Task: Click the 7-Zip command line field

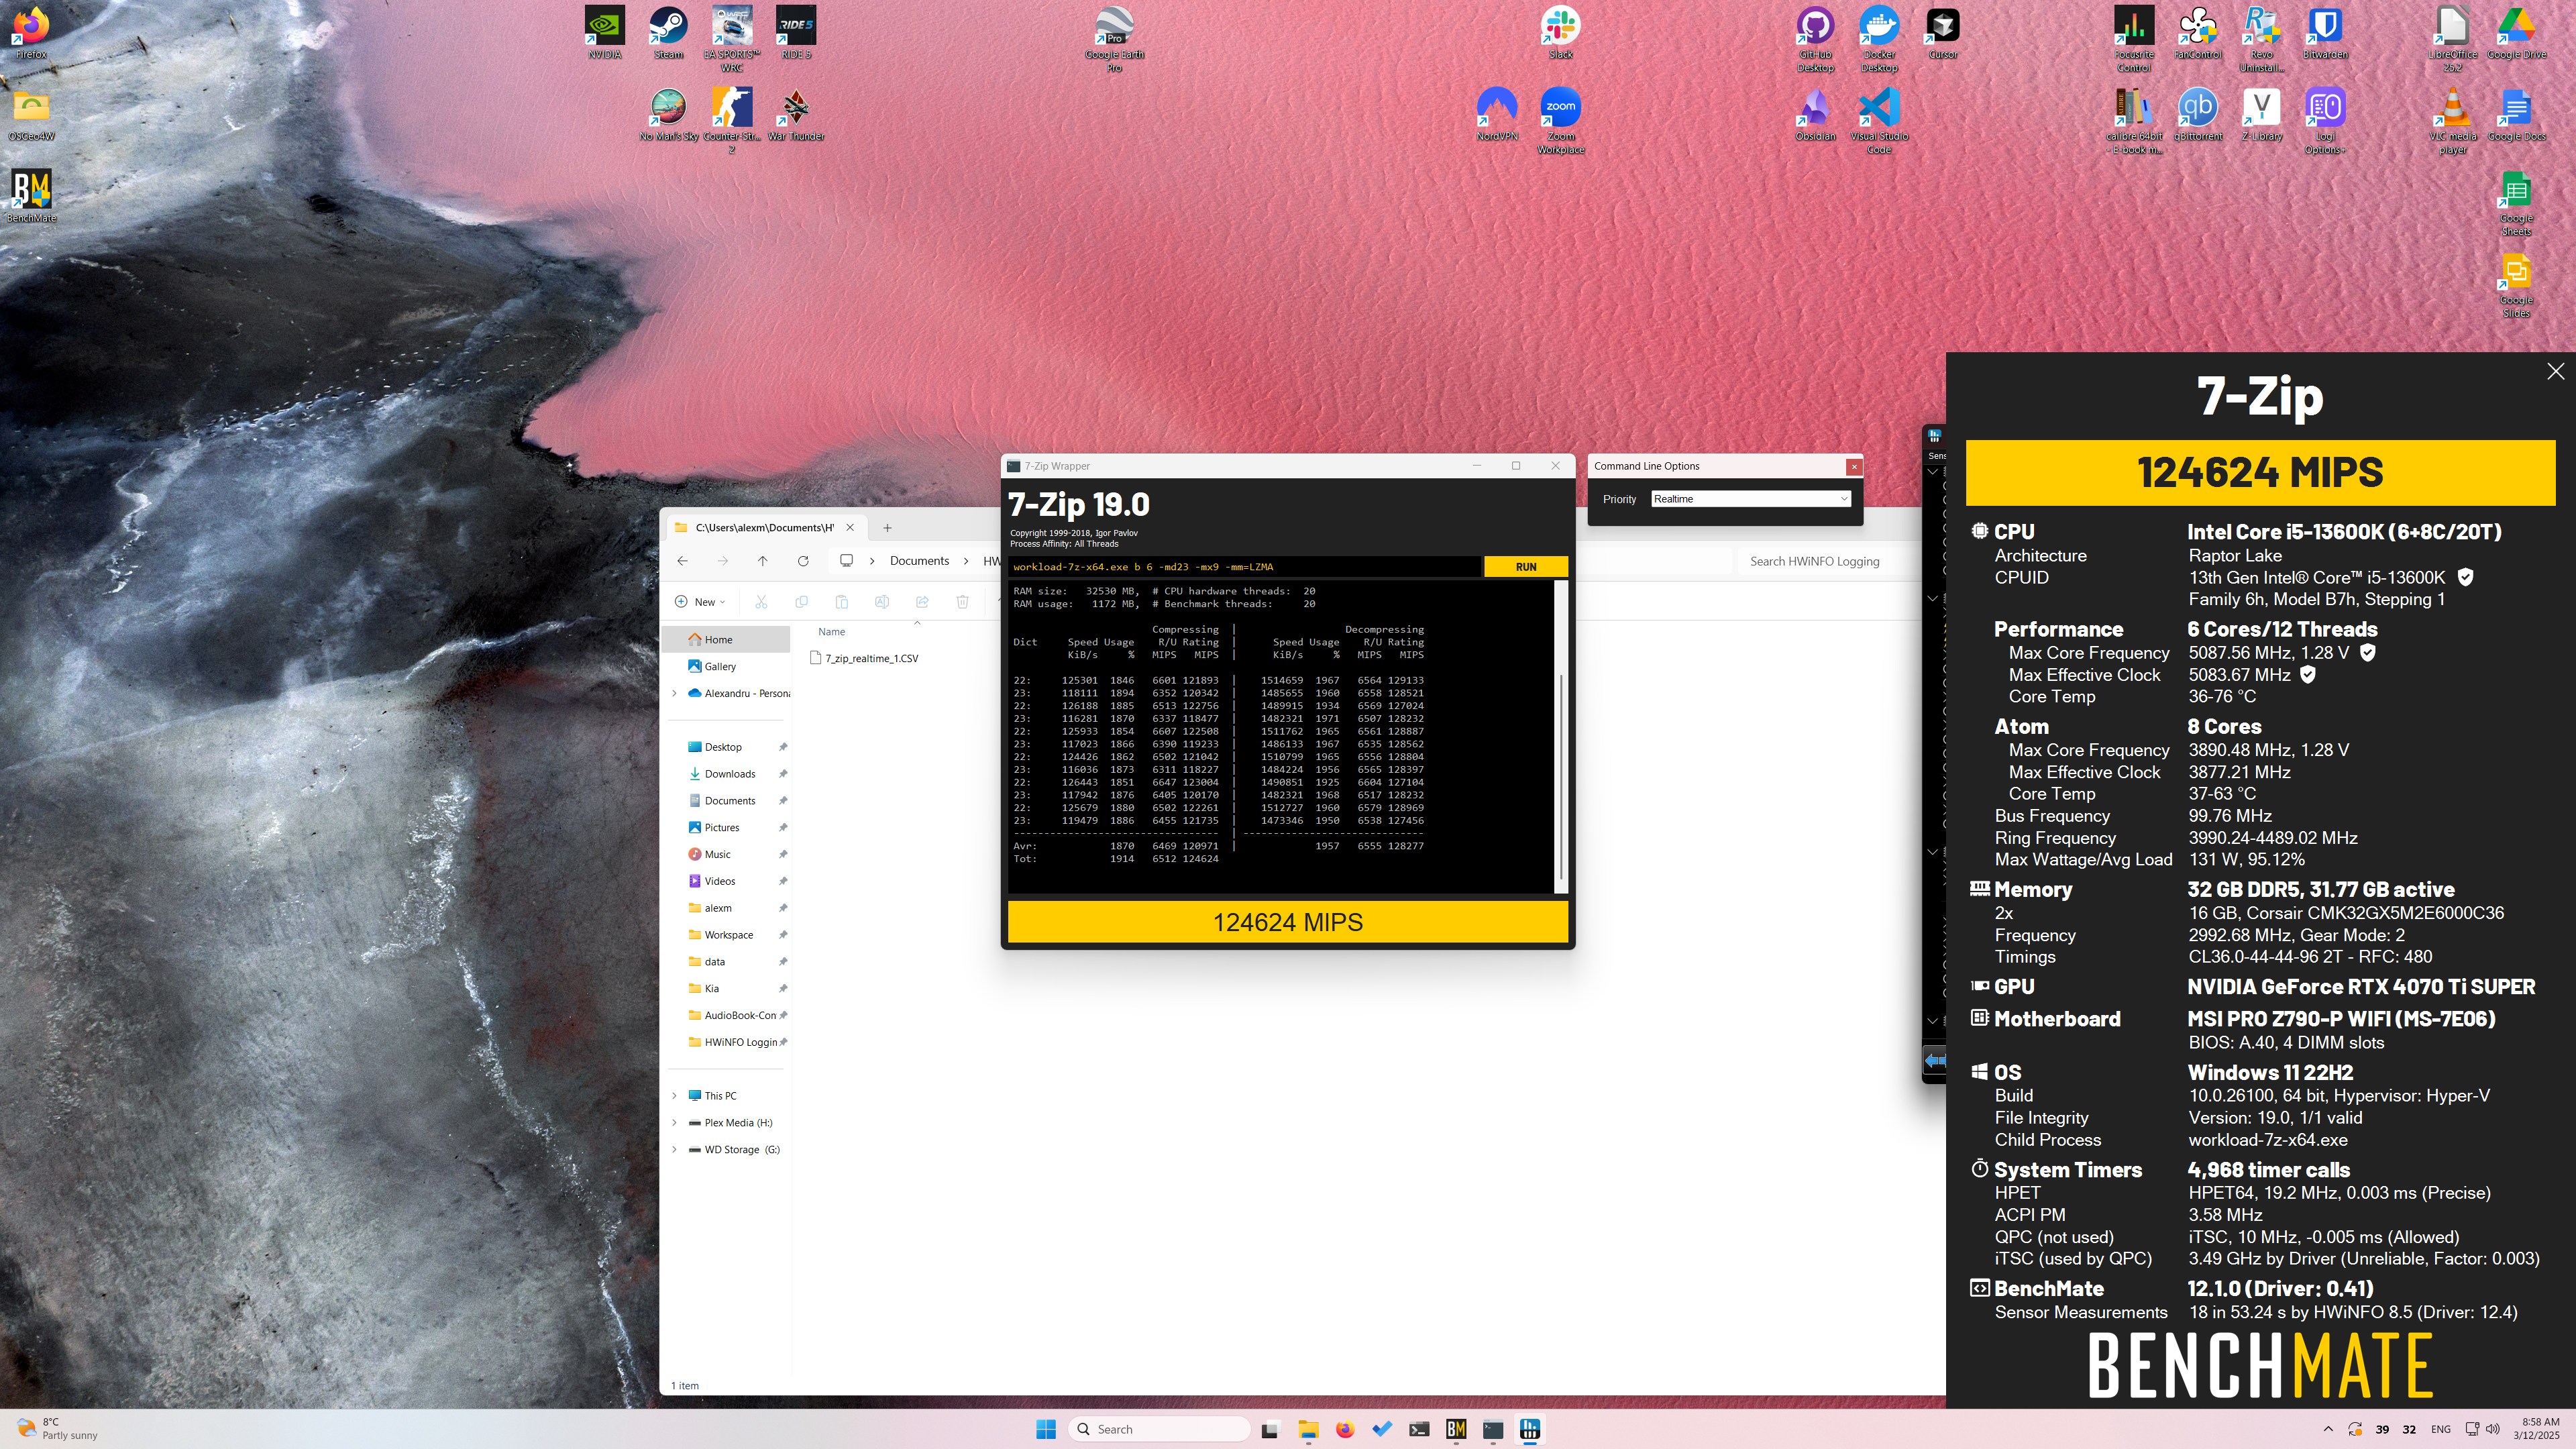Action: tap(1245, 567)
